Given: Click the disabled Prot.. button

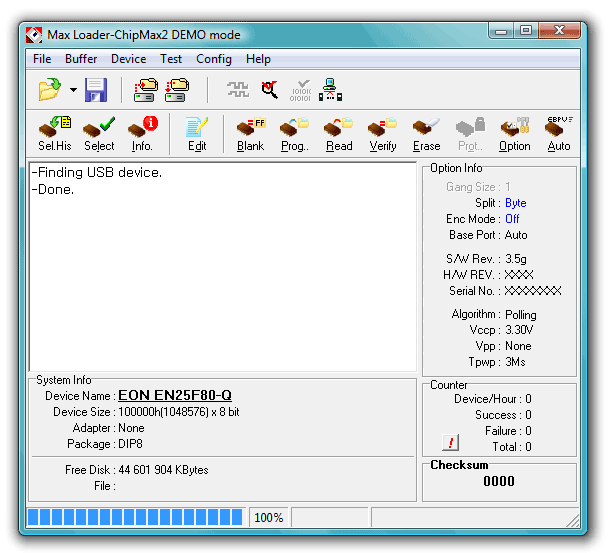Looking at the screenshot, I should tap(470, 134).
